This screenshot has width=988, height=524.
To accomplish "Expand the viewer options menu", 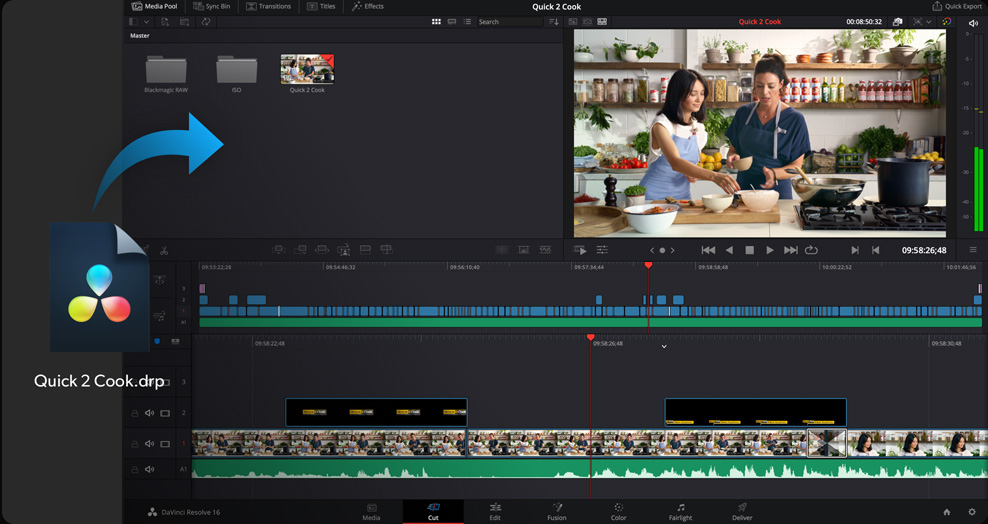I will (973, 250).
